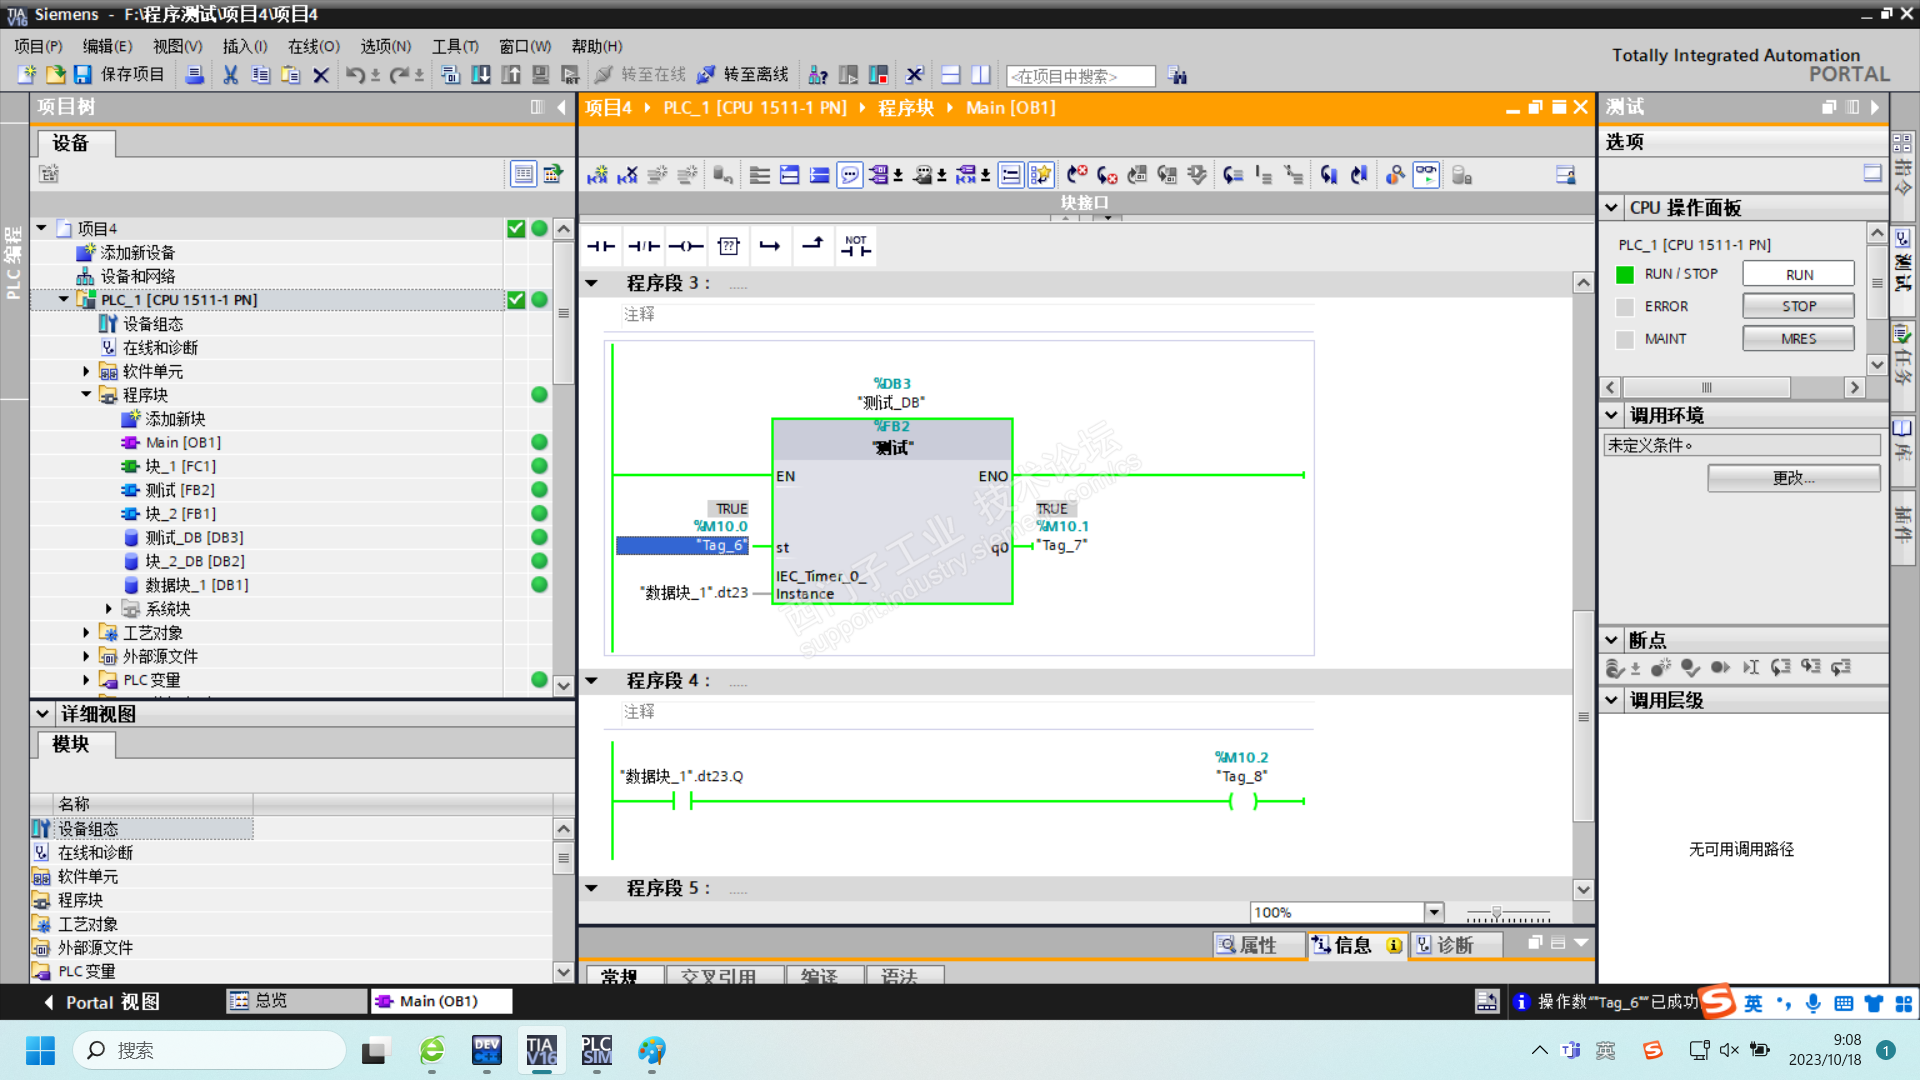Click the 更改... button
1920x1080 pixels.
click(x=1792, y=478)
